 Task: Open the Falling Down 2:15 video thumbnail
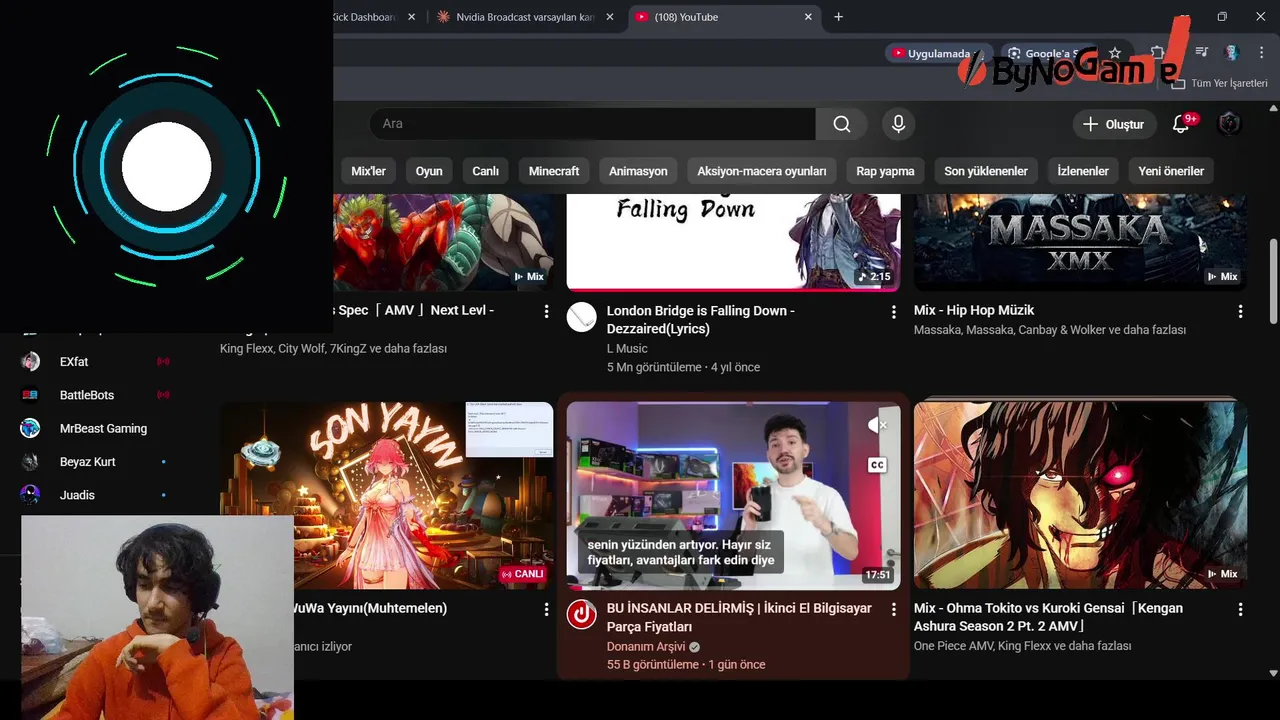[x=733, y=242]
